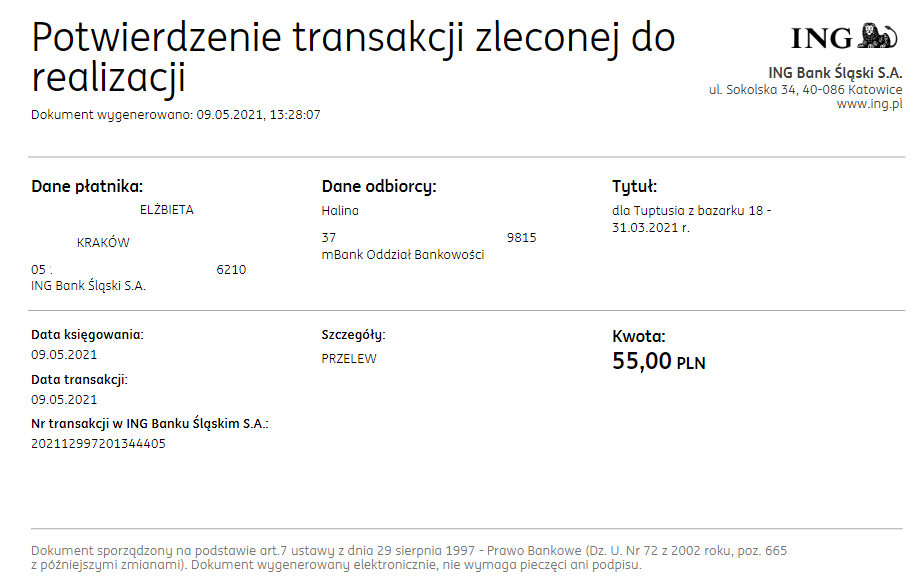This screenshot has height=586, width=922.
Task: Click the Sokolska 34 Katowice address line
Action: (805, 90)
